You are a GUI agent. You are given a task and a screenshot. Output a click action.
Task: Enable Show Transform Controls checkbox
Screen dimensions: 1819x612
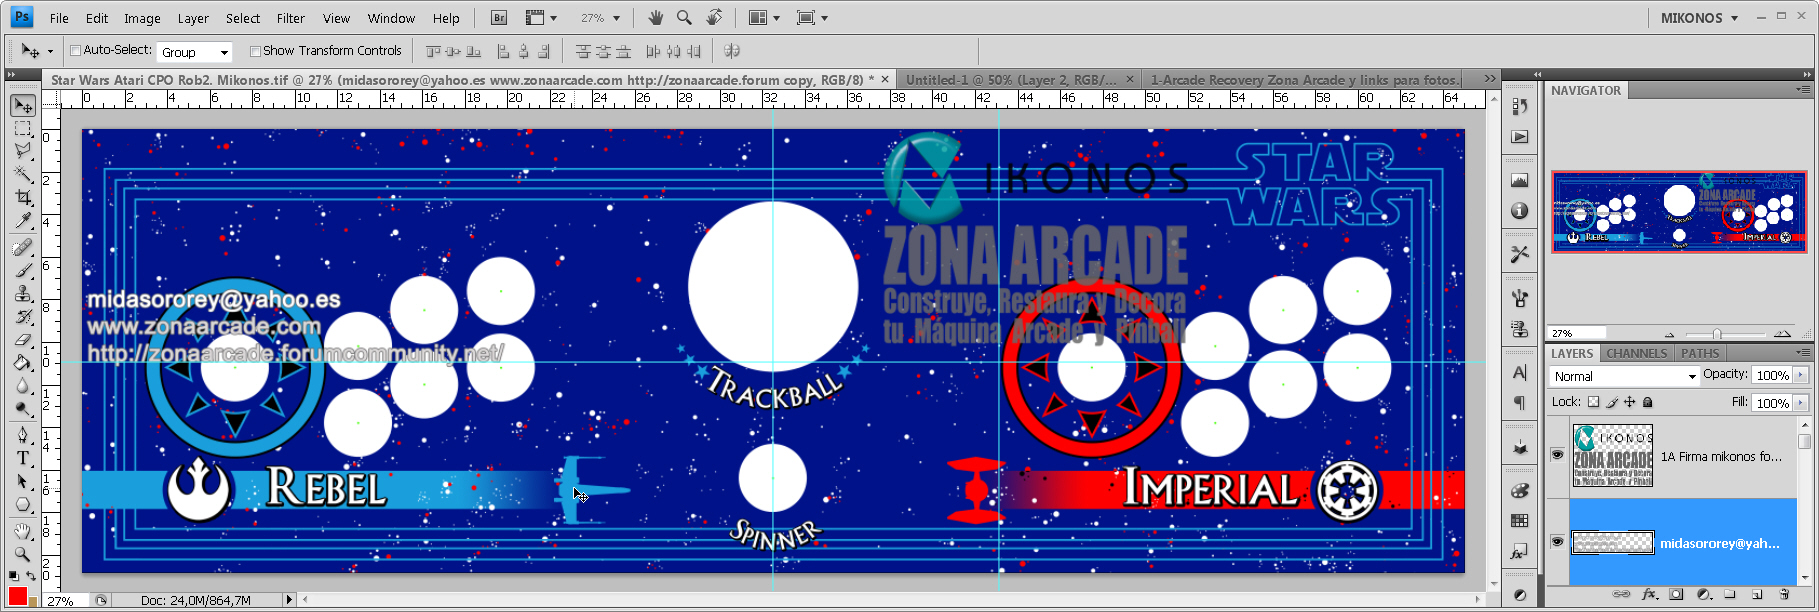(x=255, y=51)
